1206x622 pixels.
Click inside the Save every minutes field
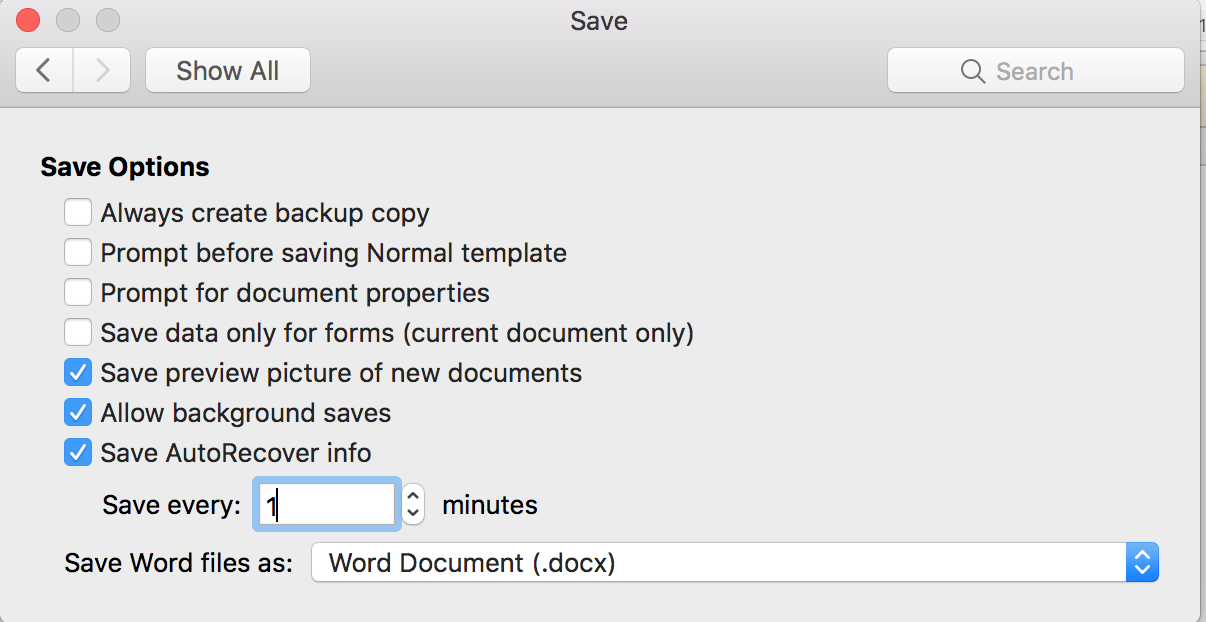click(x=326, y=505)
